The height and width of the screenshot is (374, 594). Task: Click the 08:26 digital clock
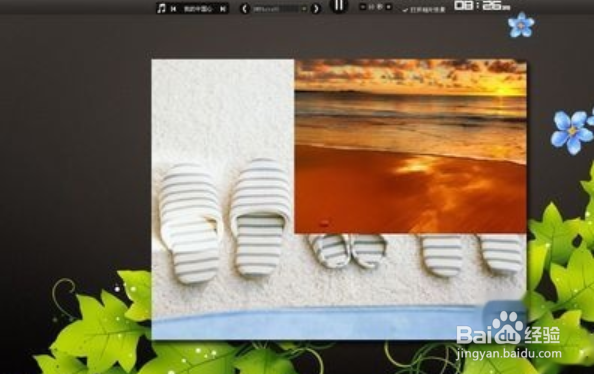[x=482, y=5]
